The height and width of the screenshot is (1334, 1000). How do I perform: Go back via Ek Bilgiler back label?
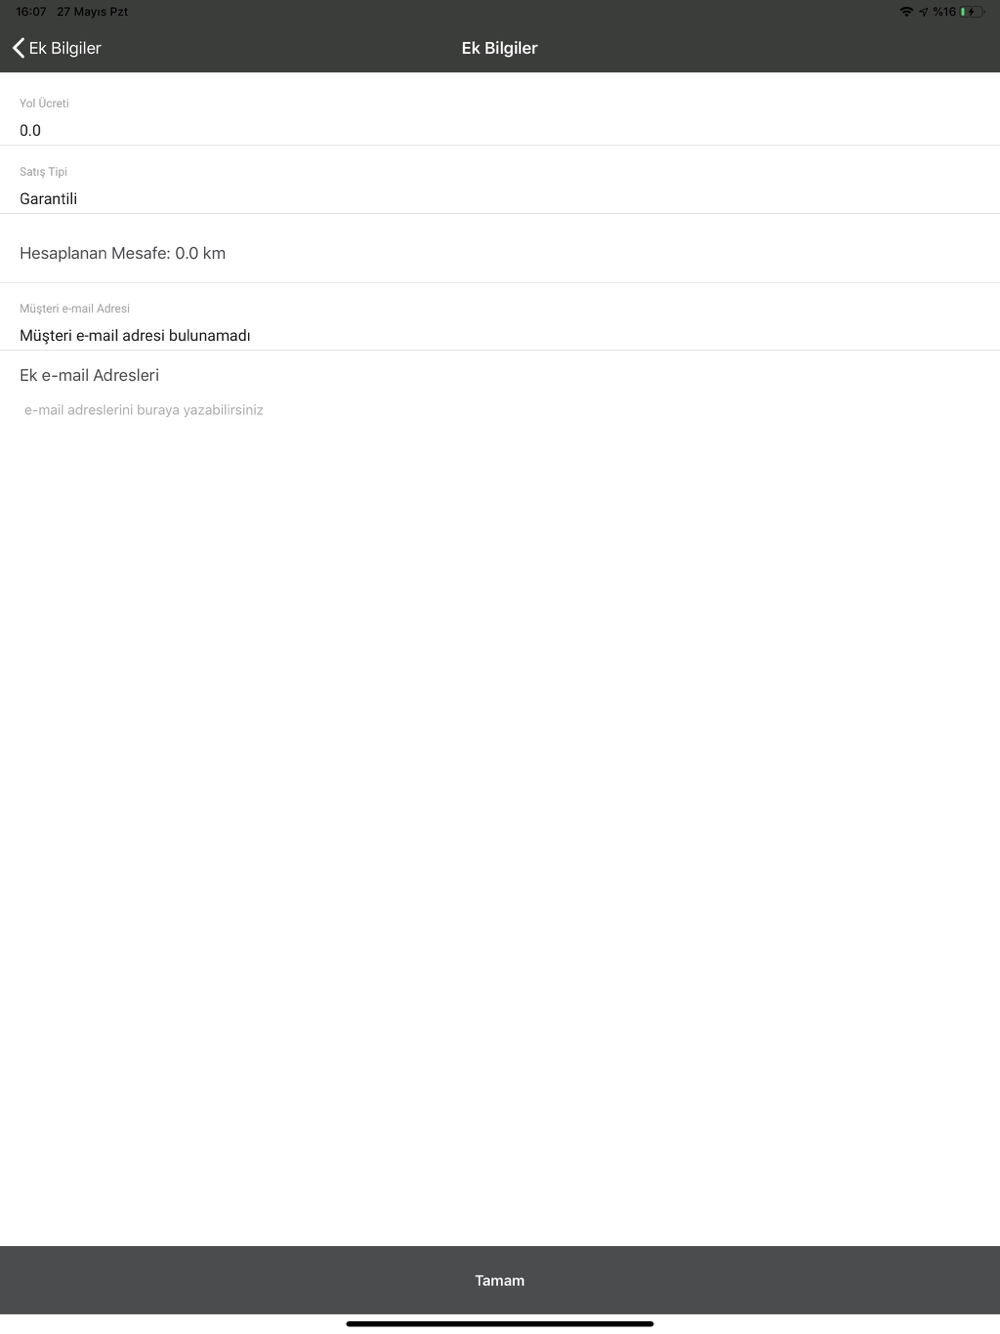pyautogui.click(x=65, y=48)
